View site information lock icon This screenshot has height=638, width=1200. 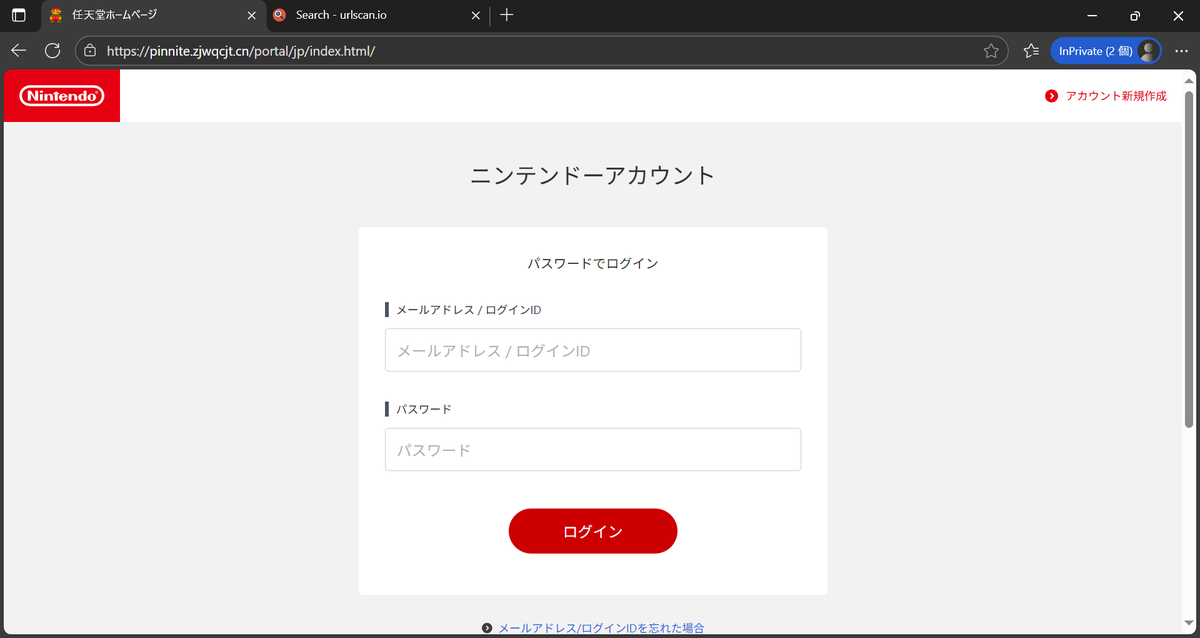click(x=90, y=50)
